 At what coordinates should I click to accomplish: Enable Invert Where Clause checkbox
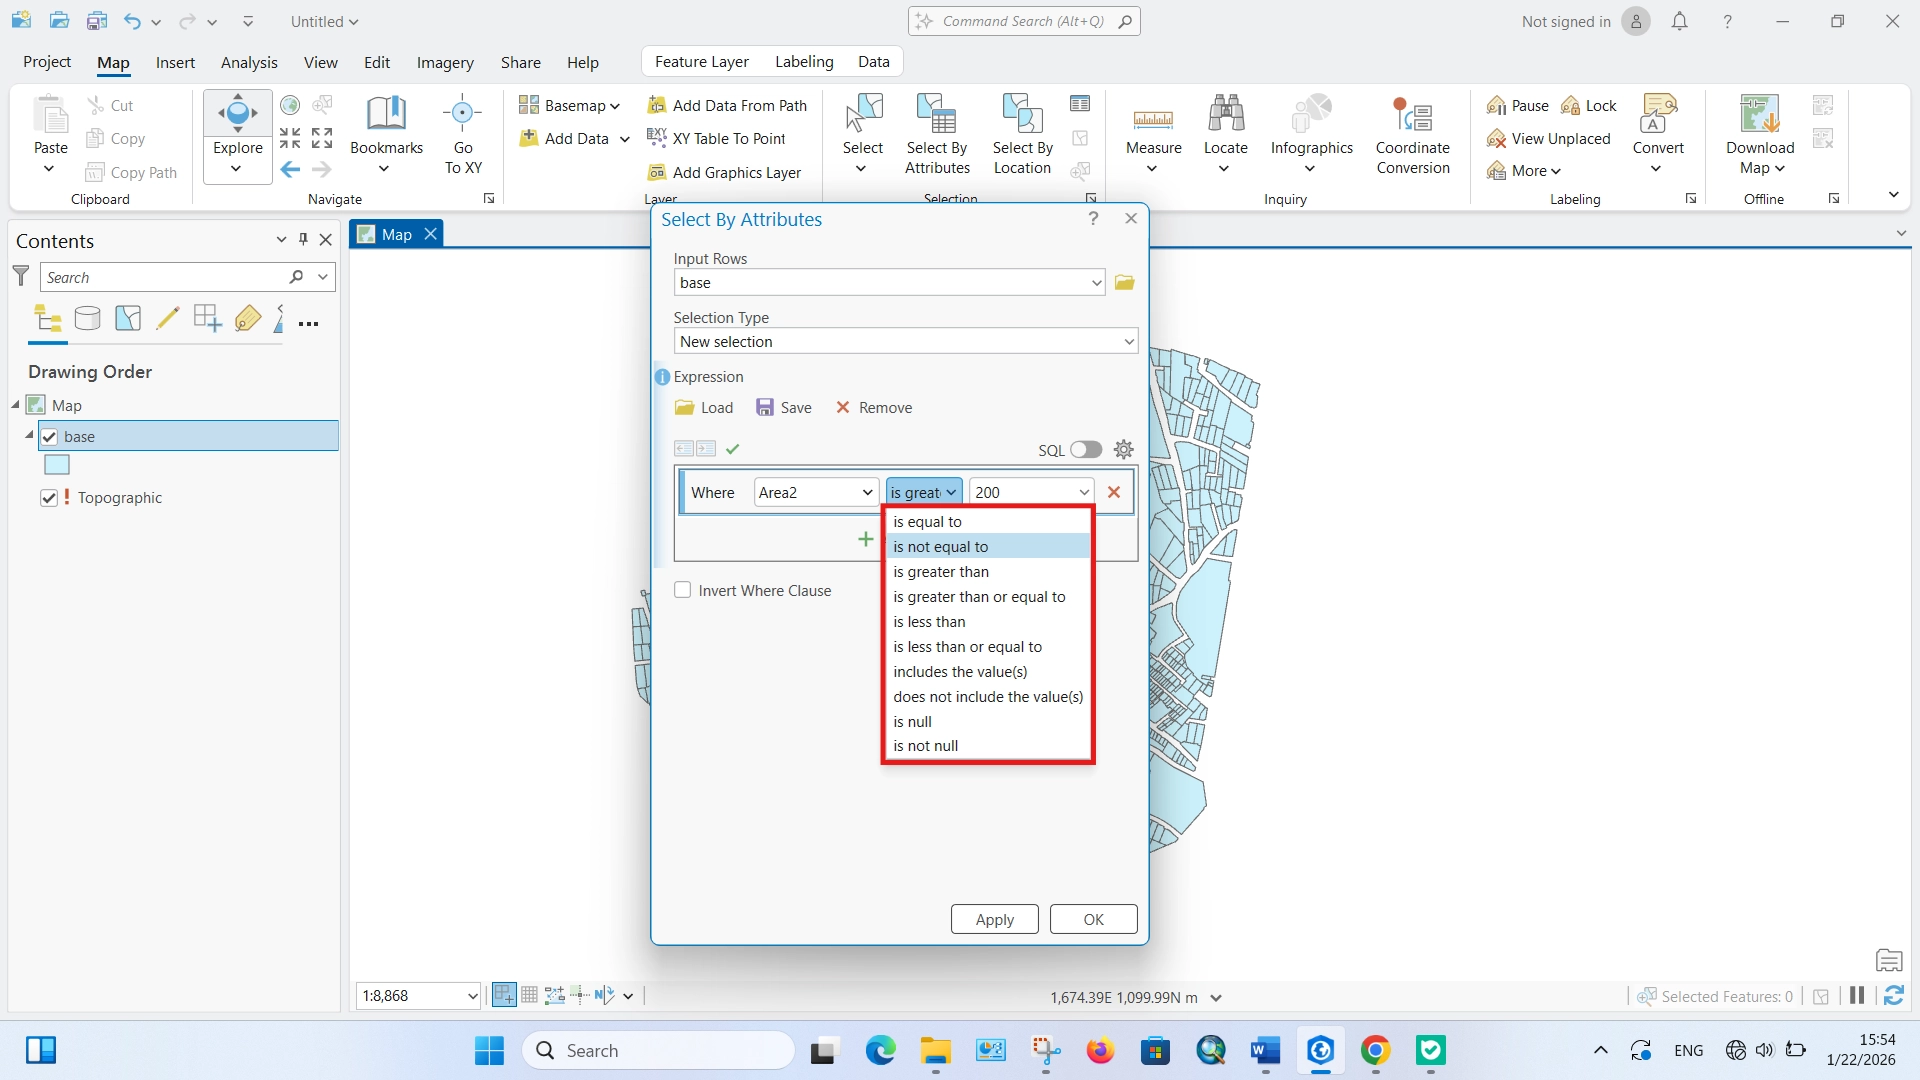[682, 590]
